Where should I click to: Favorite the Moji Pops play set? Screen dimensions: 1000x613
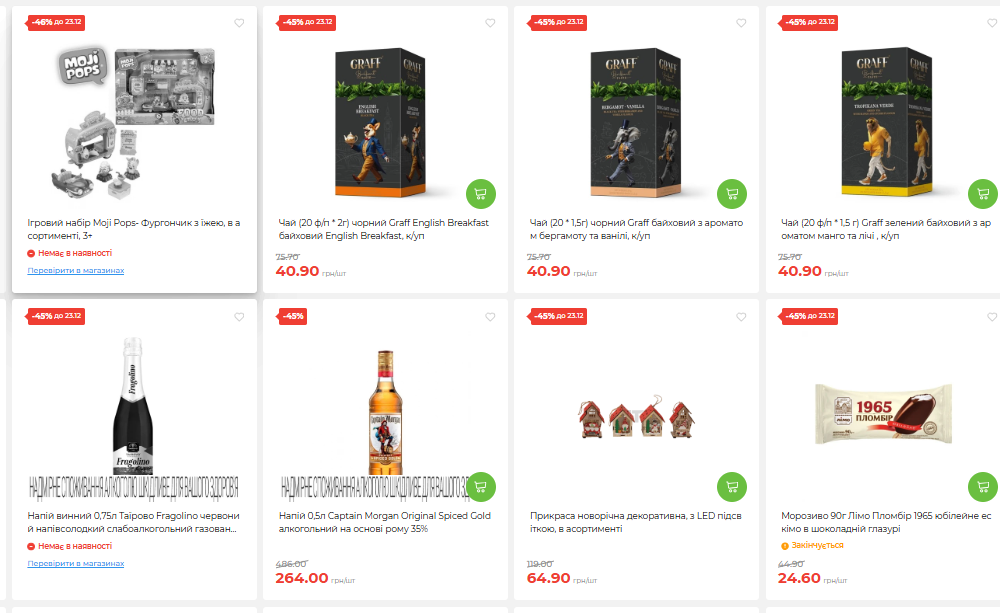pyautogui.click(x=239, y=23)
